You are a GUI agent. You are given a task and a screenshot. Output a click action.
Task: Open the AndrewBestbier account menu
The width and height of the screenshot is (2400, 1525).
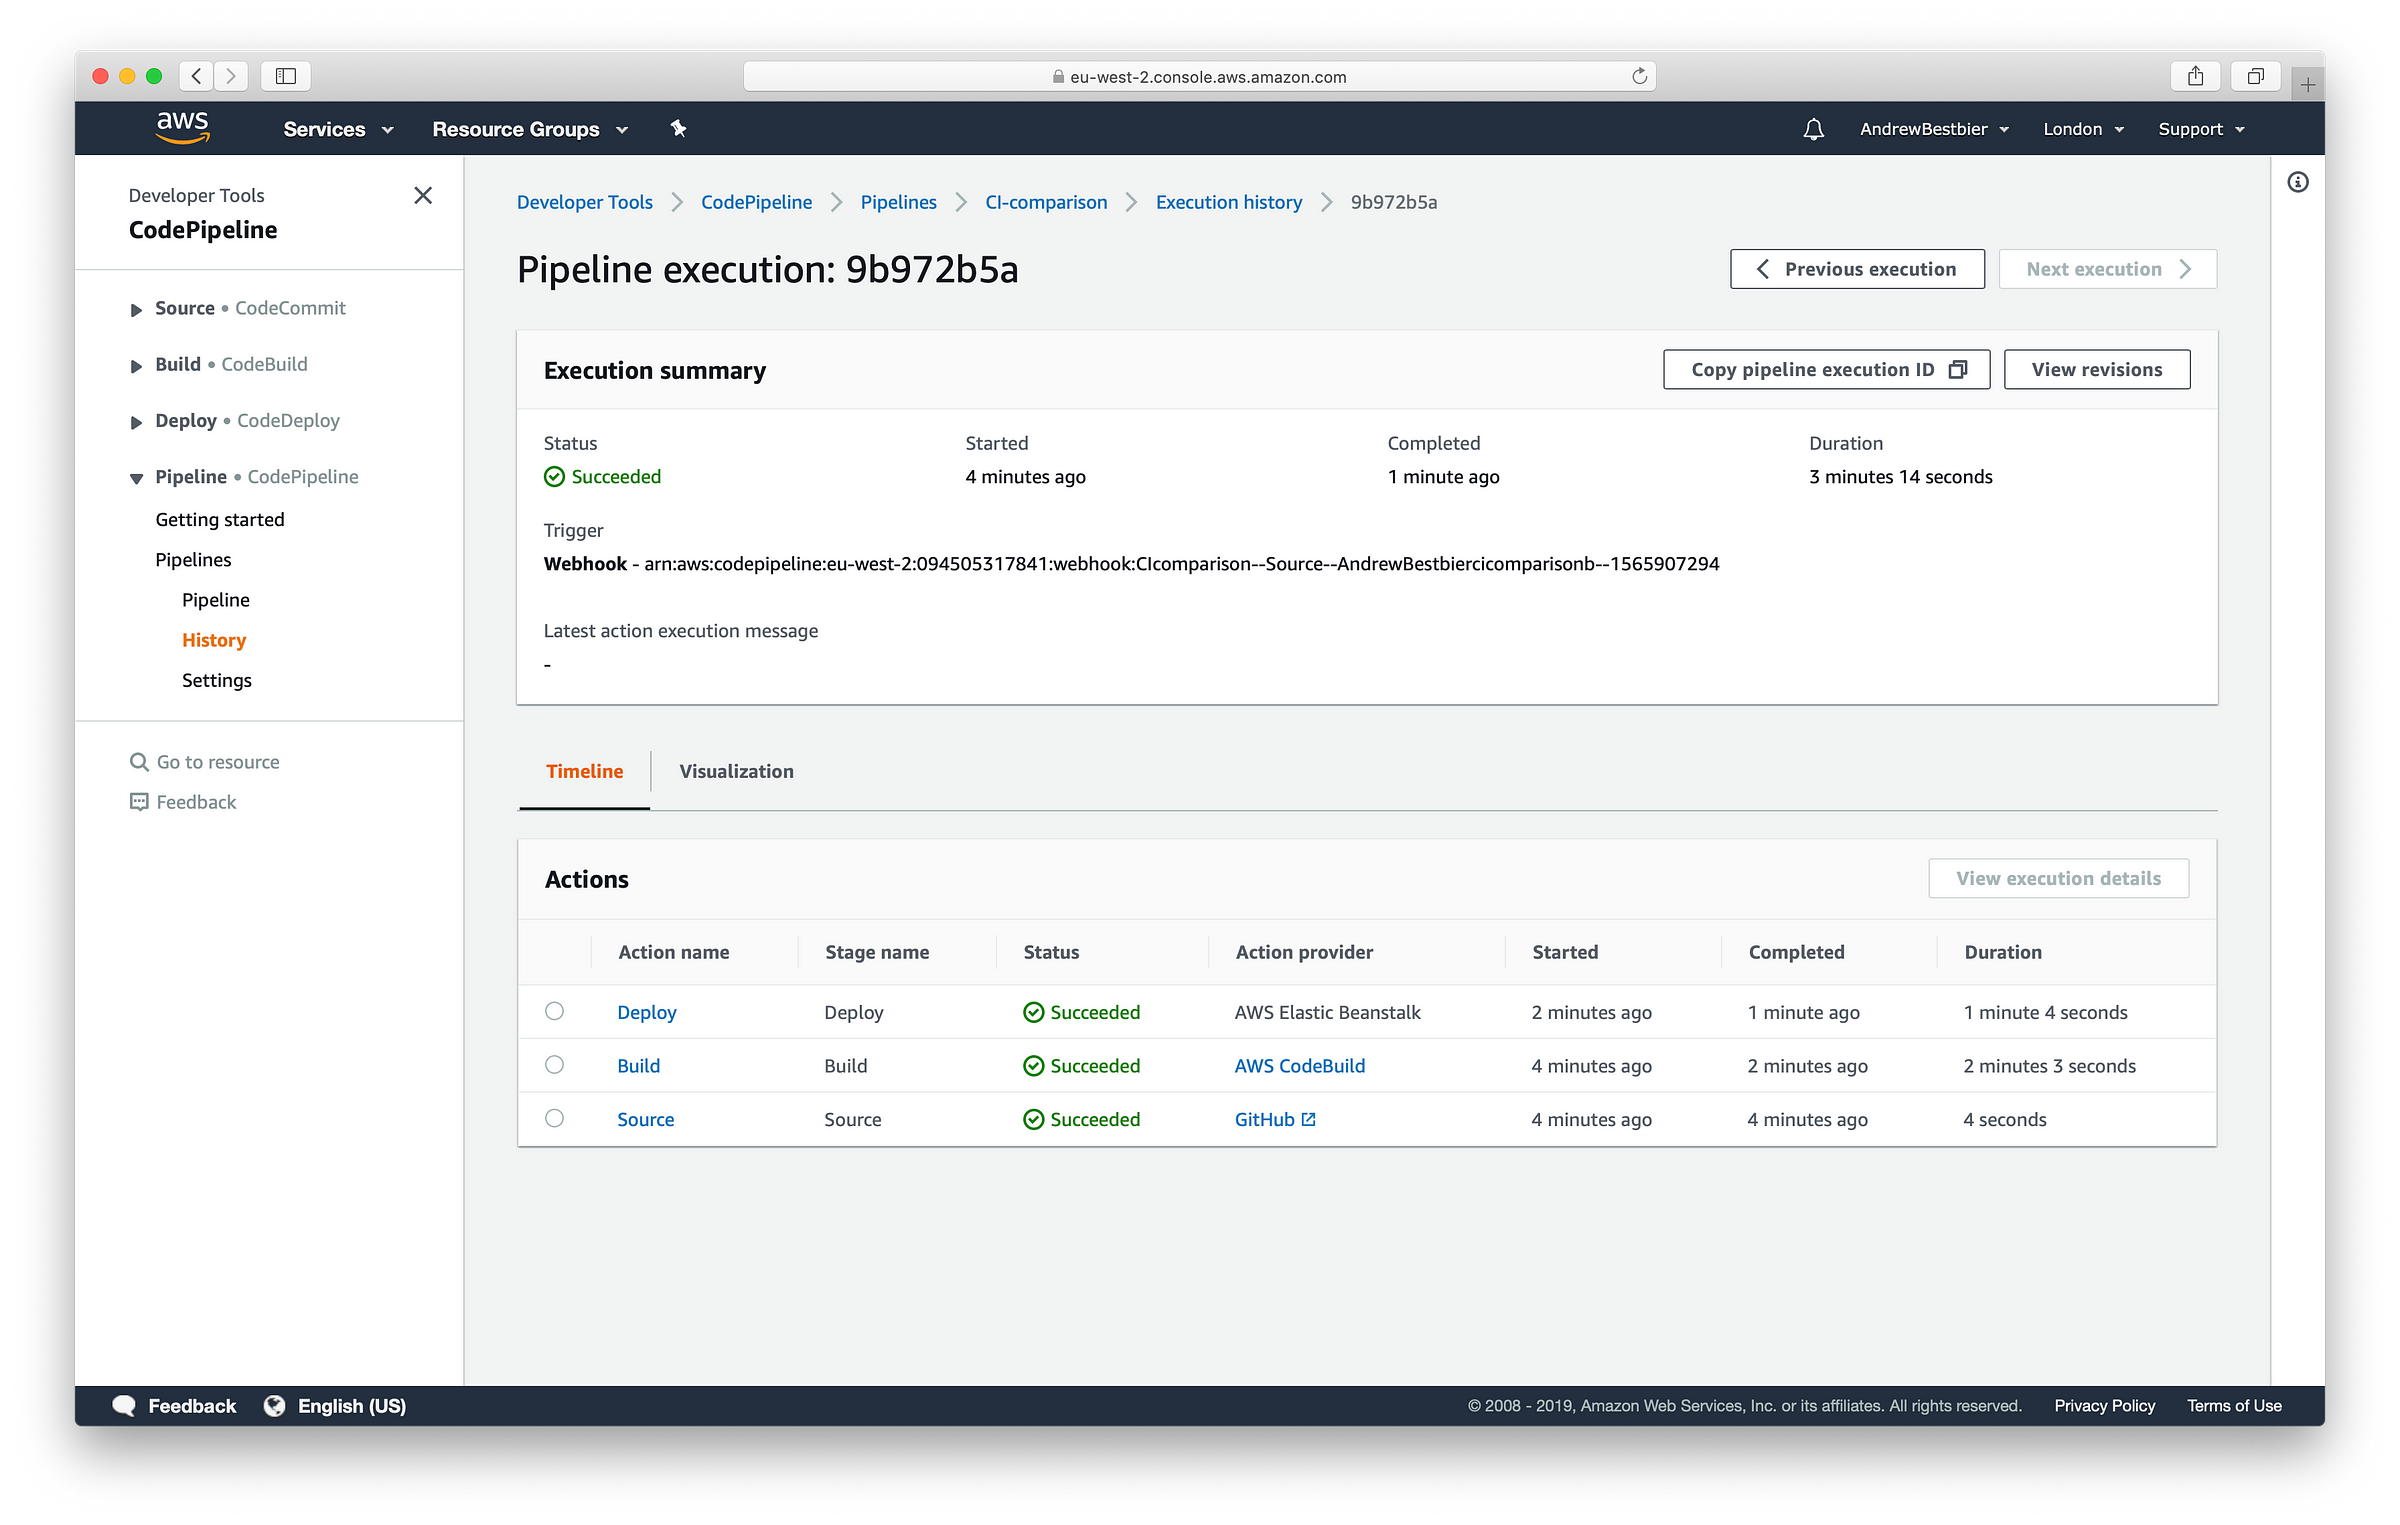pyautogui.click(x=1934, y=129)
